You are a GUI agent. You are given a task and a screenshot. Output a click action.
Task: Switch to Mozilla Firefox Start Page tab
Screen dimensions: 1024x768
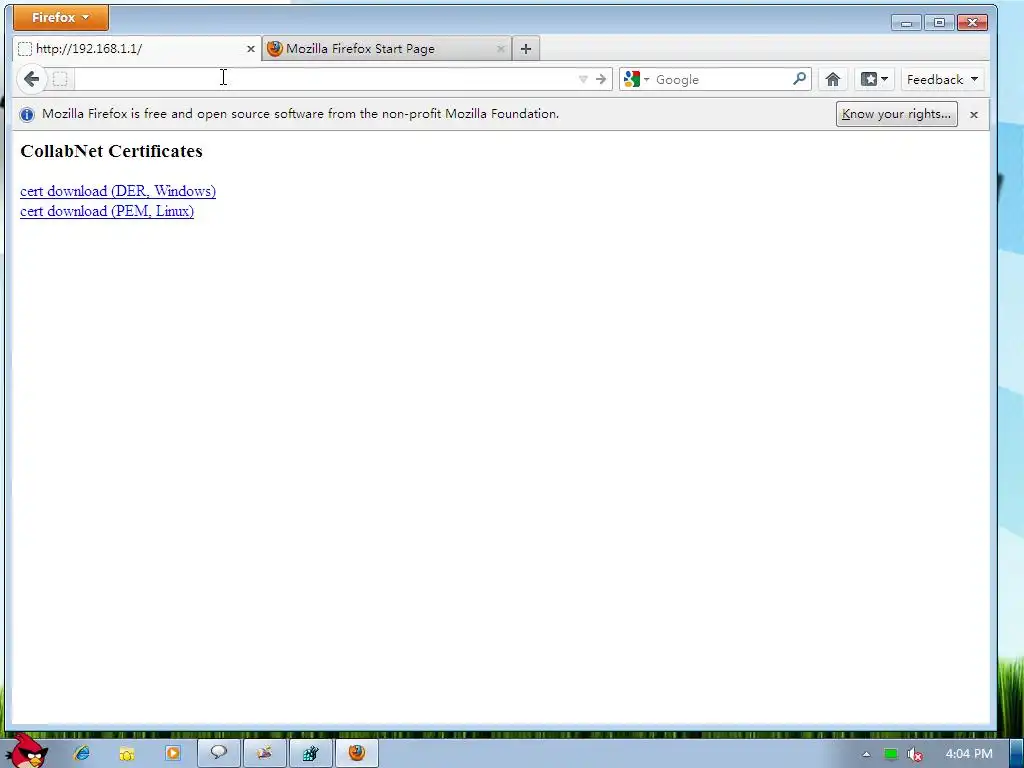[386, 49]
